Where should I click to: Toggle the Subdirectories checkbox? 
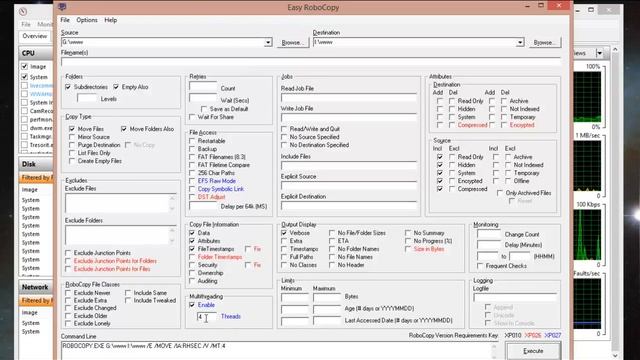click(x=68, y=87)
